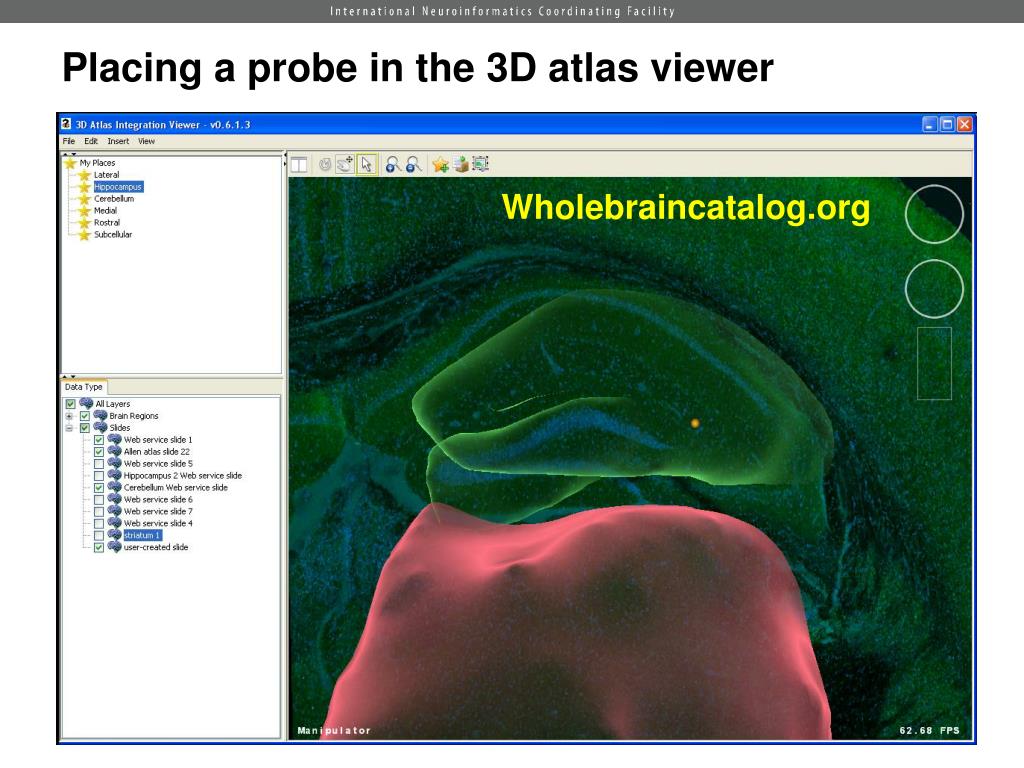This screenshot has height=768, width=1024.
Task: Select 'Web service slide 4' tree row
Action: [x=158, y=523]
